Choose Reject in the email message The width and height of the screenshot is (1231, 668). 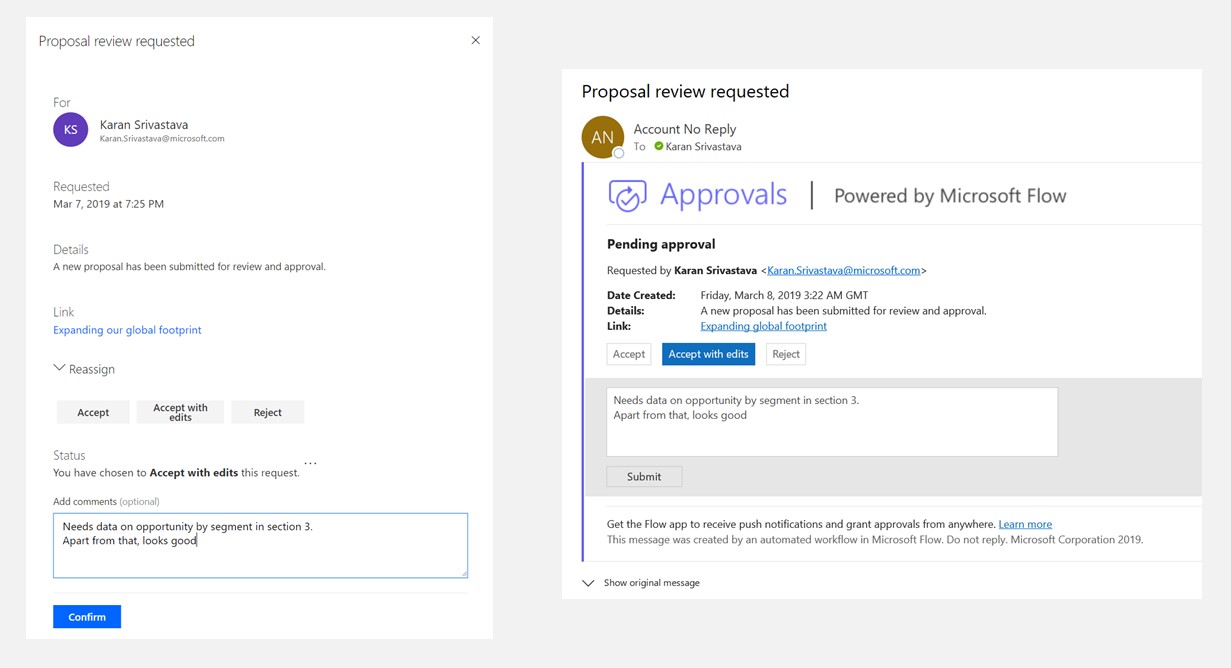(785, 353)
